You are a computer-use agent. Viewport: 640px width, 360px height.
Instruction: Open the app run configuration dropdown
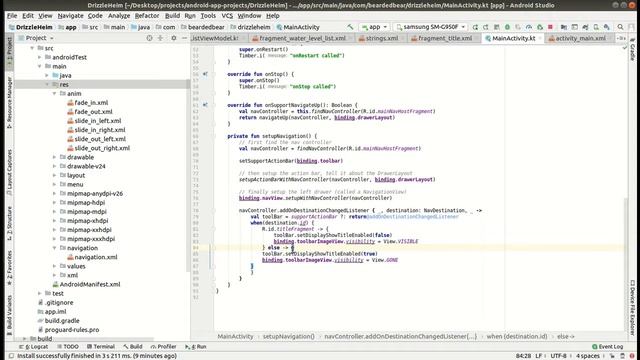click(374, 27)
